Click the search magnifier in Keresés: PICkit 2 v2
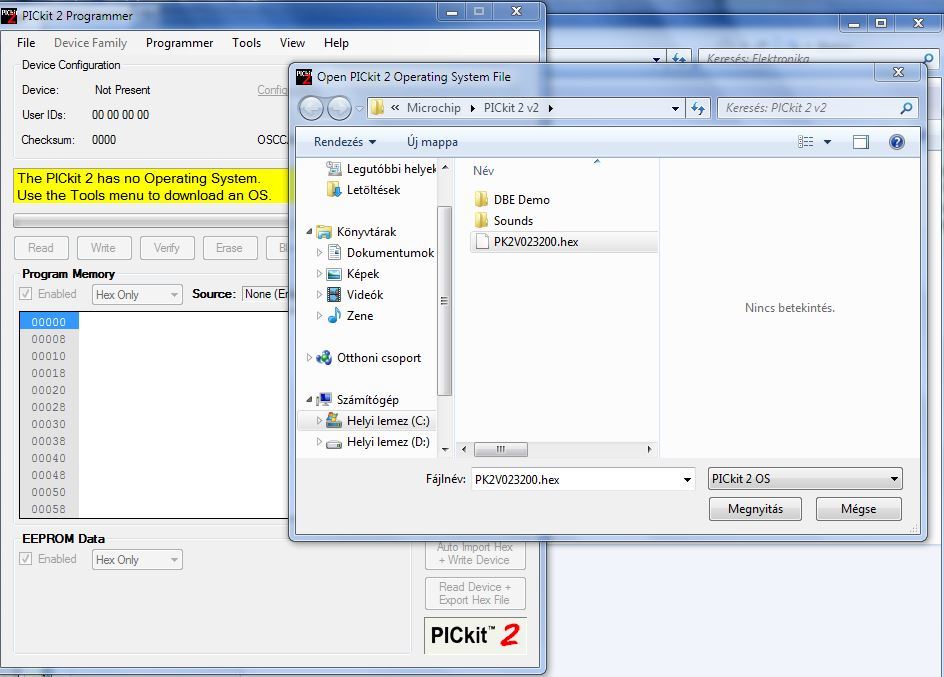 (x=906, y=108)
